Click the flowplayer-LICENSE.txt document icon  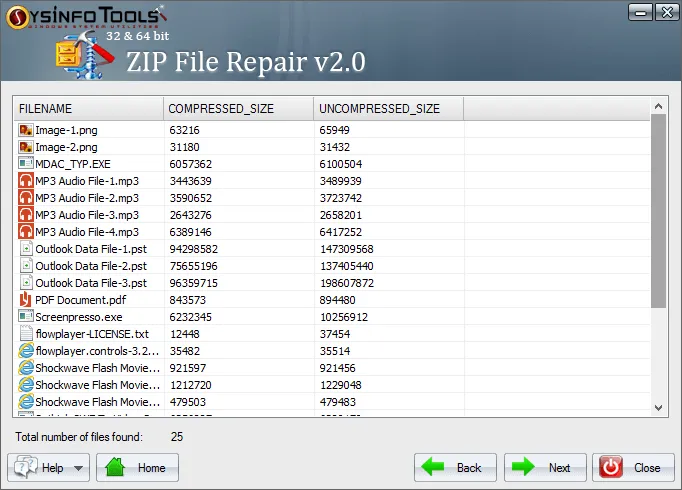[x=26, y=333]
